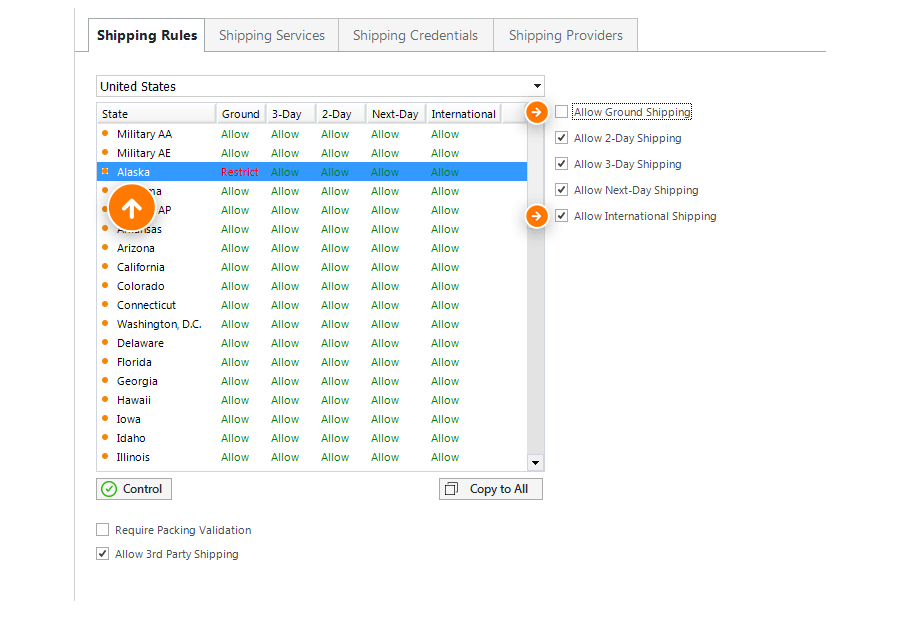
Task: Click the Ground column header
Action: (240, 114)
